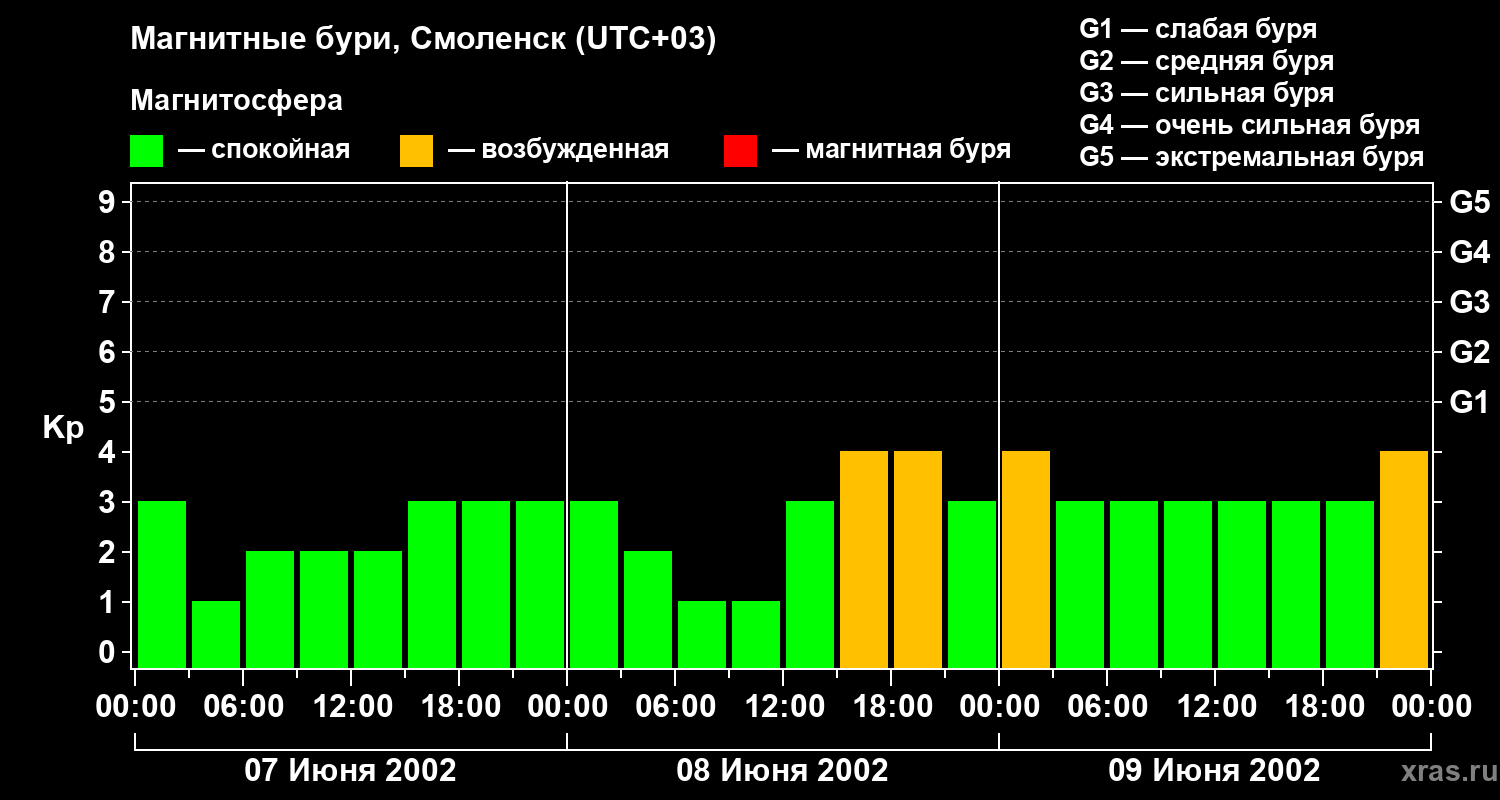
Task: Click the right-axis G1 level label
Action: [1469, 402]
